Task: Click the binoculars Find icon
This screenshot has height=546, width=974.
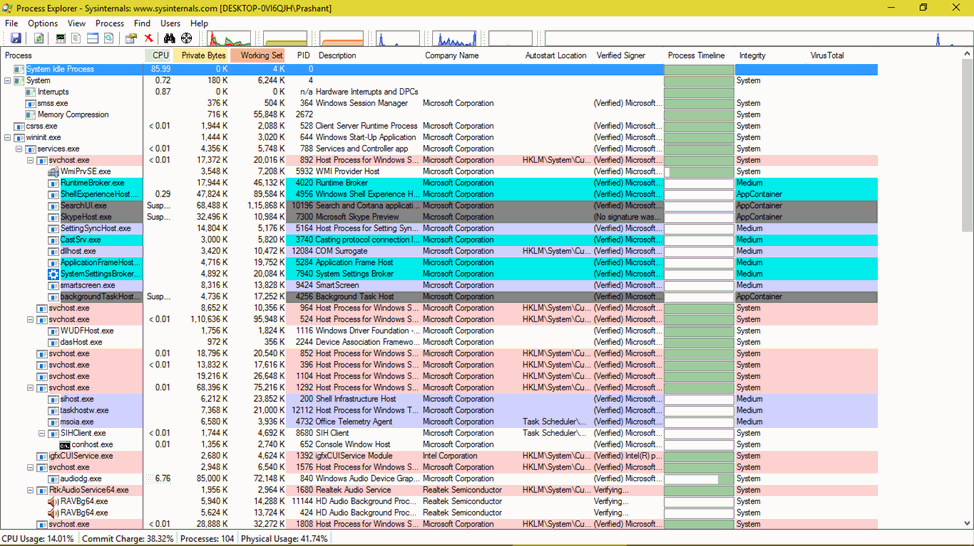Action: tap(170, 39)
